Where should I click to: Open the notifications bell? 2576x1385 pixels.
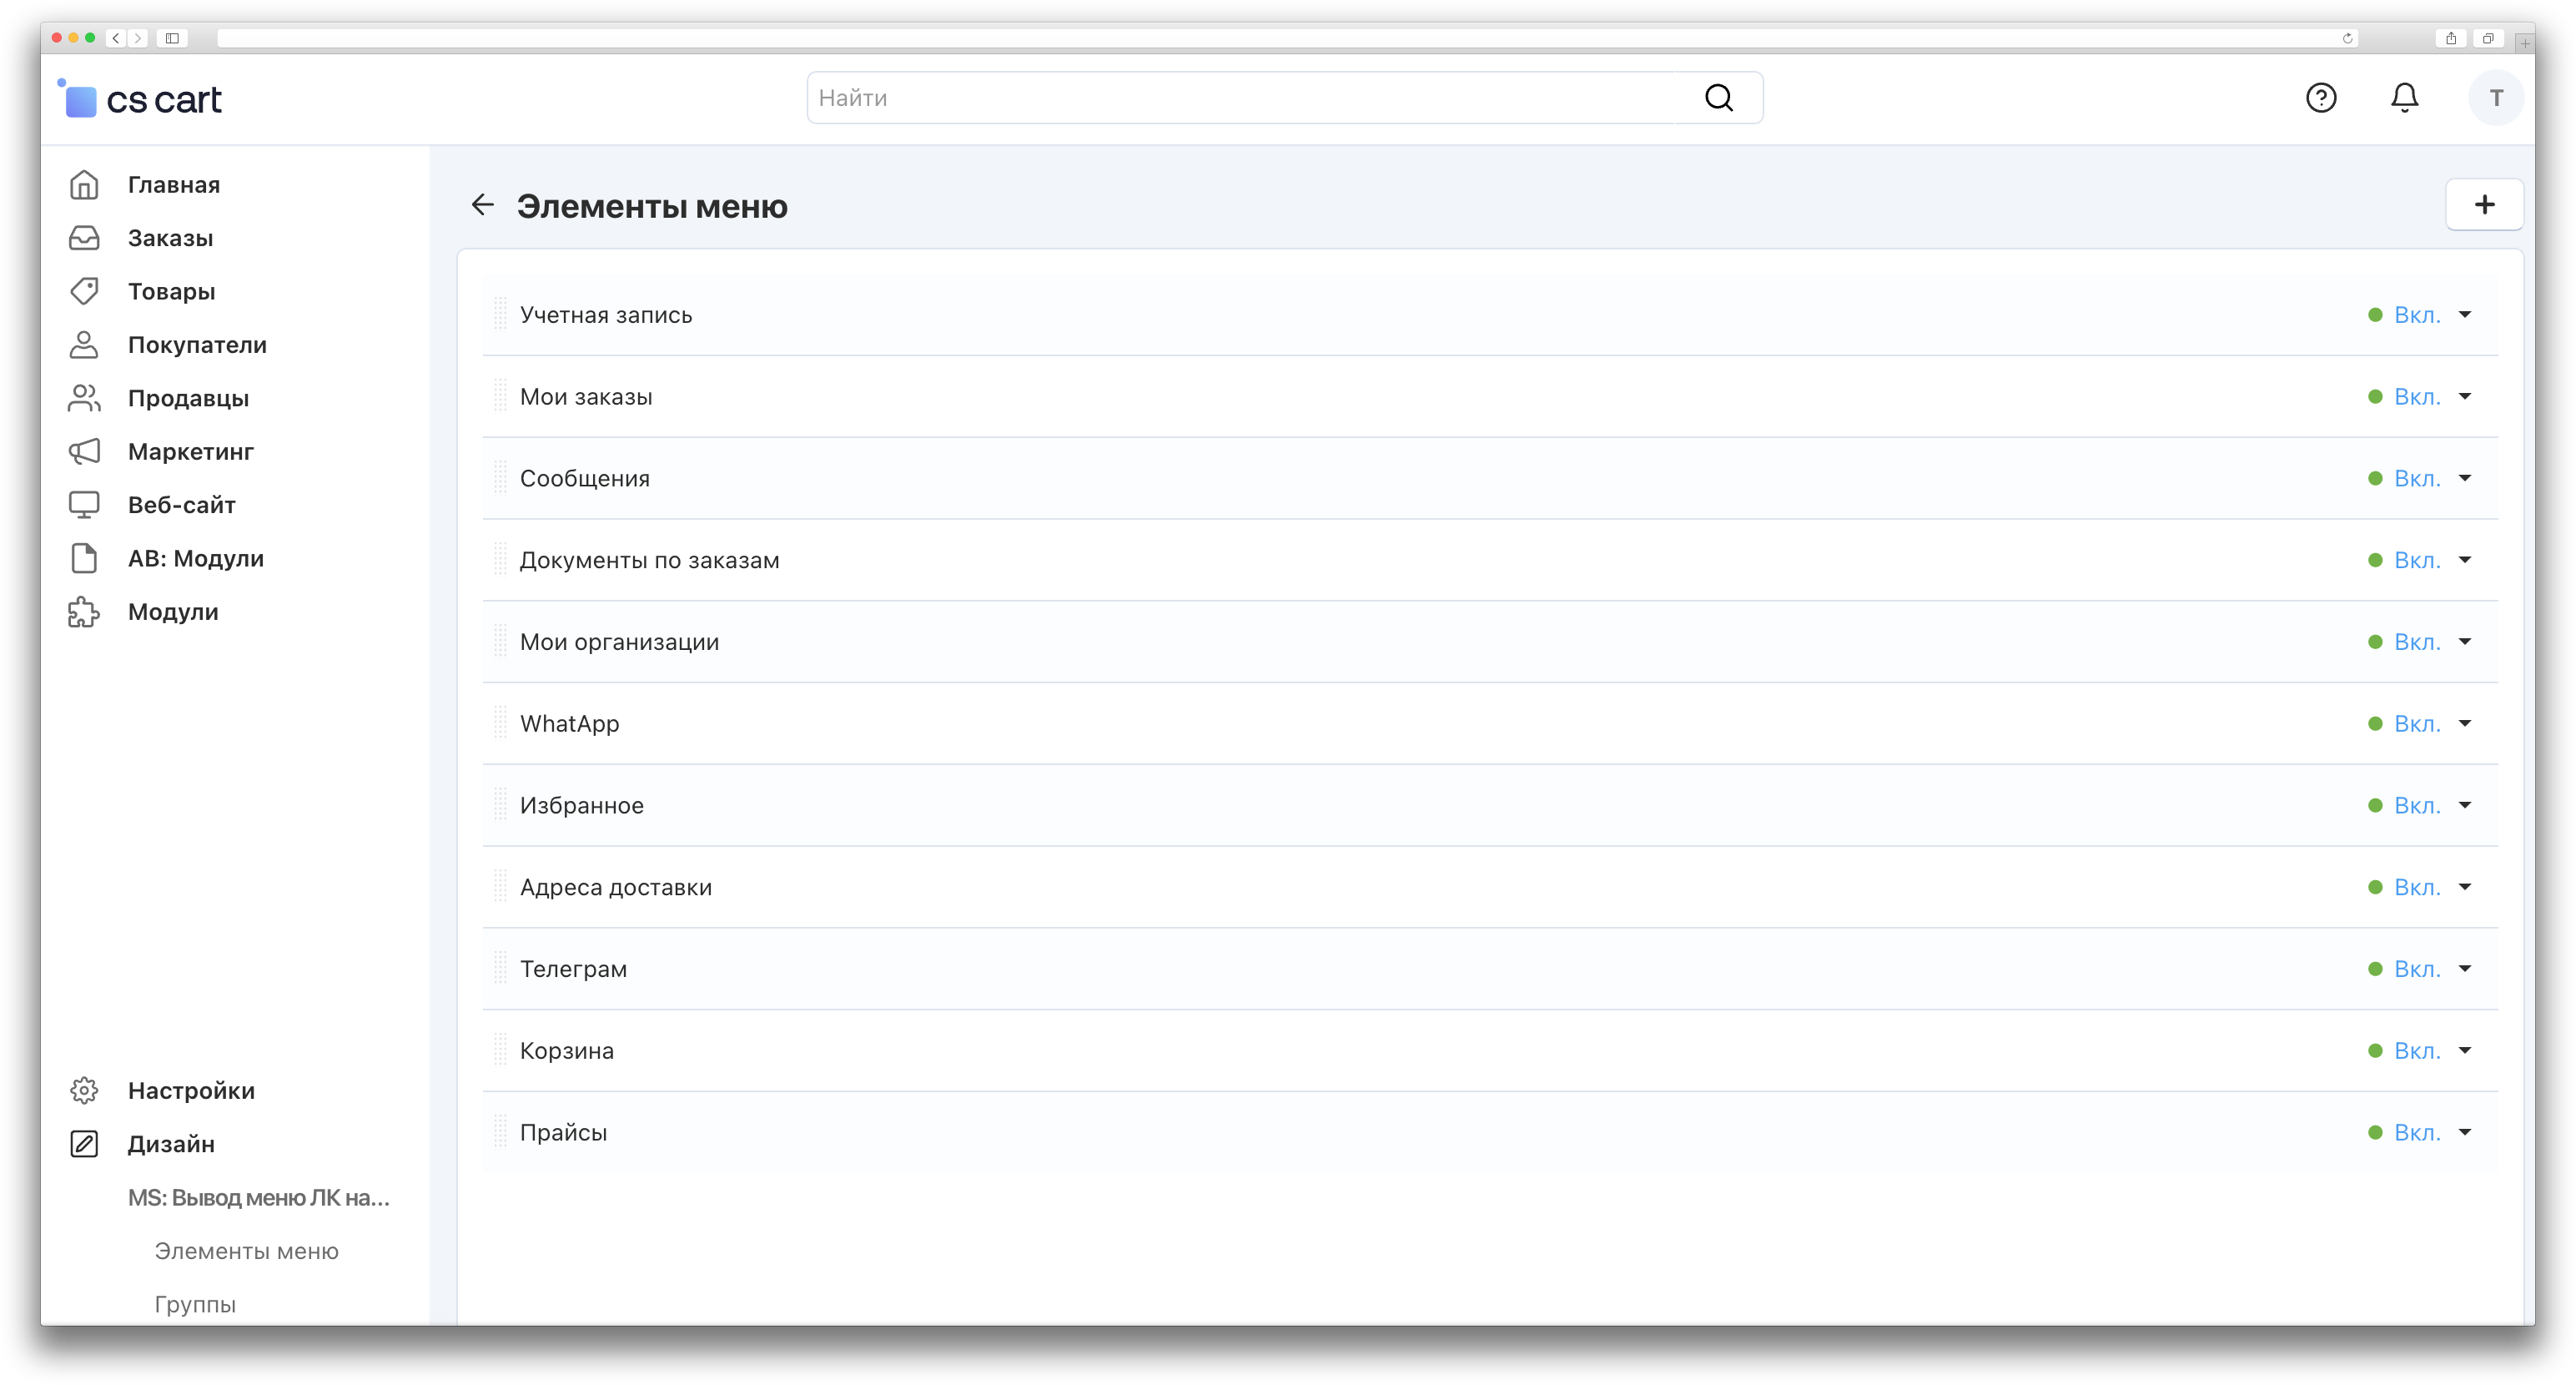click(2404, 98)
